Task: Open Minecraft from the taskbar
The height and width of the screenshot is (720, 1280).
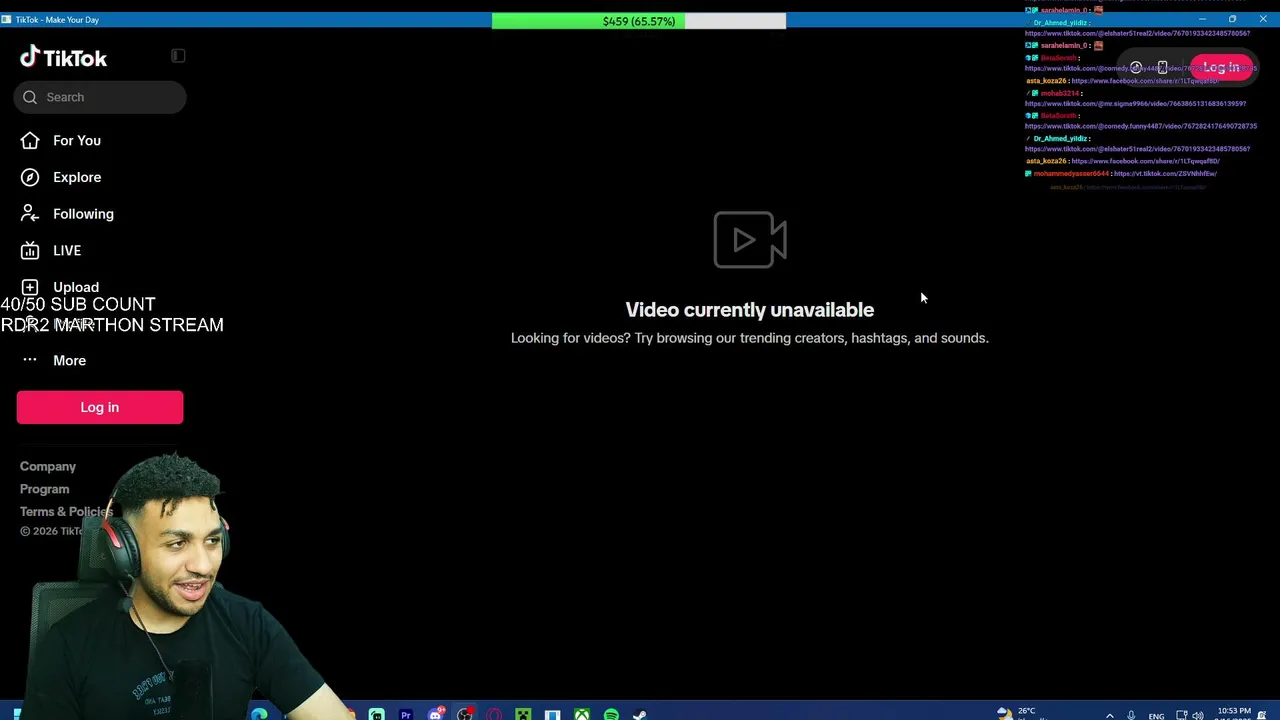Action: coord(523,714)
